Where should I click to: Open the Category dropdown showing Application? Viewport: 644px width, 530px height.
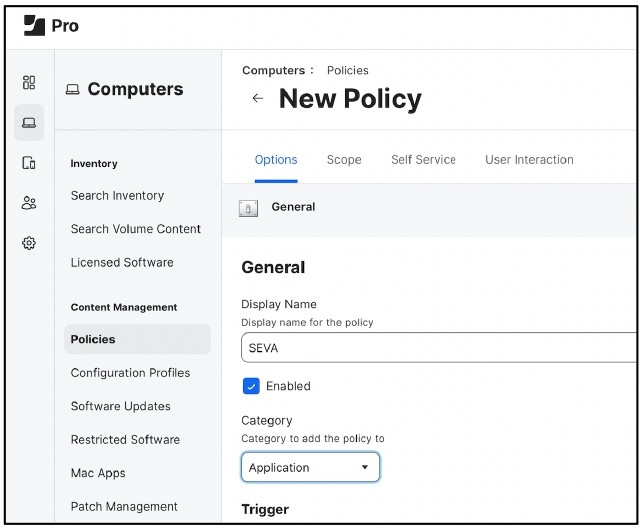pos(310,467)
